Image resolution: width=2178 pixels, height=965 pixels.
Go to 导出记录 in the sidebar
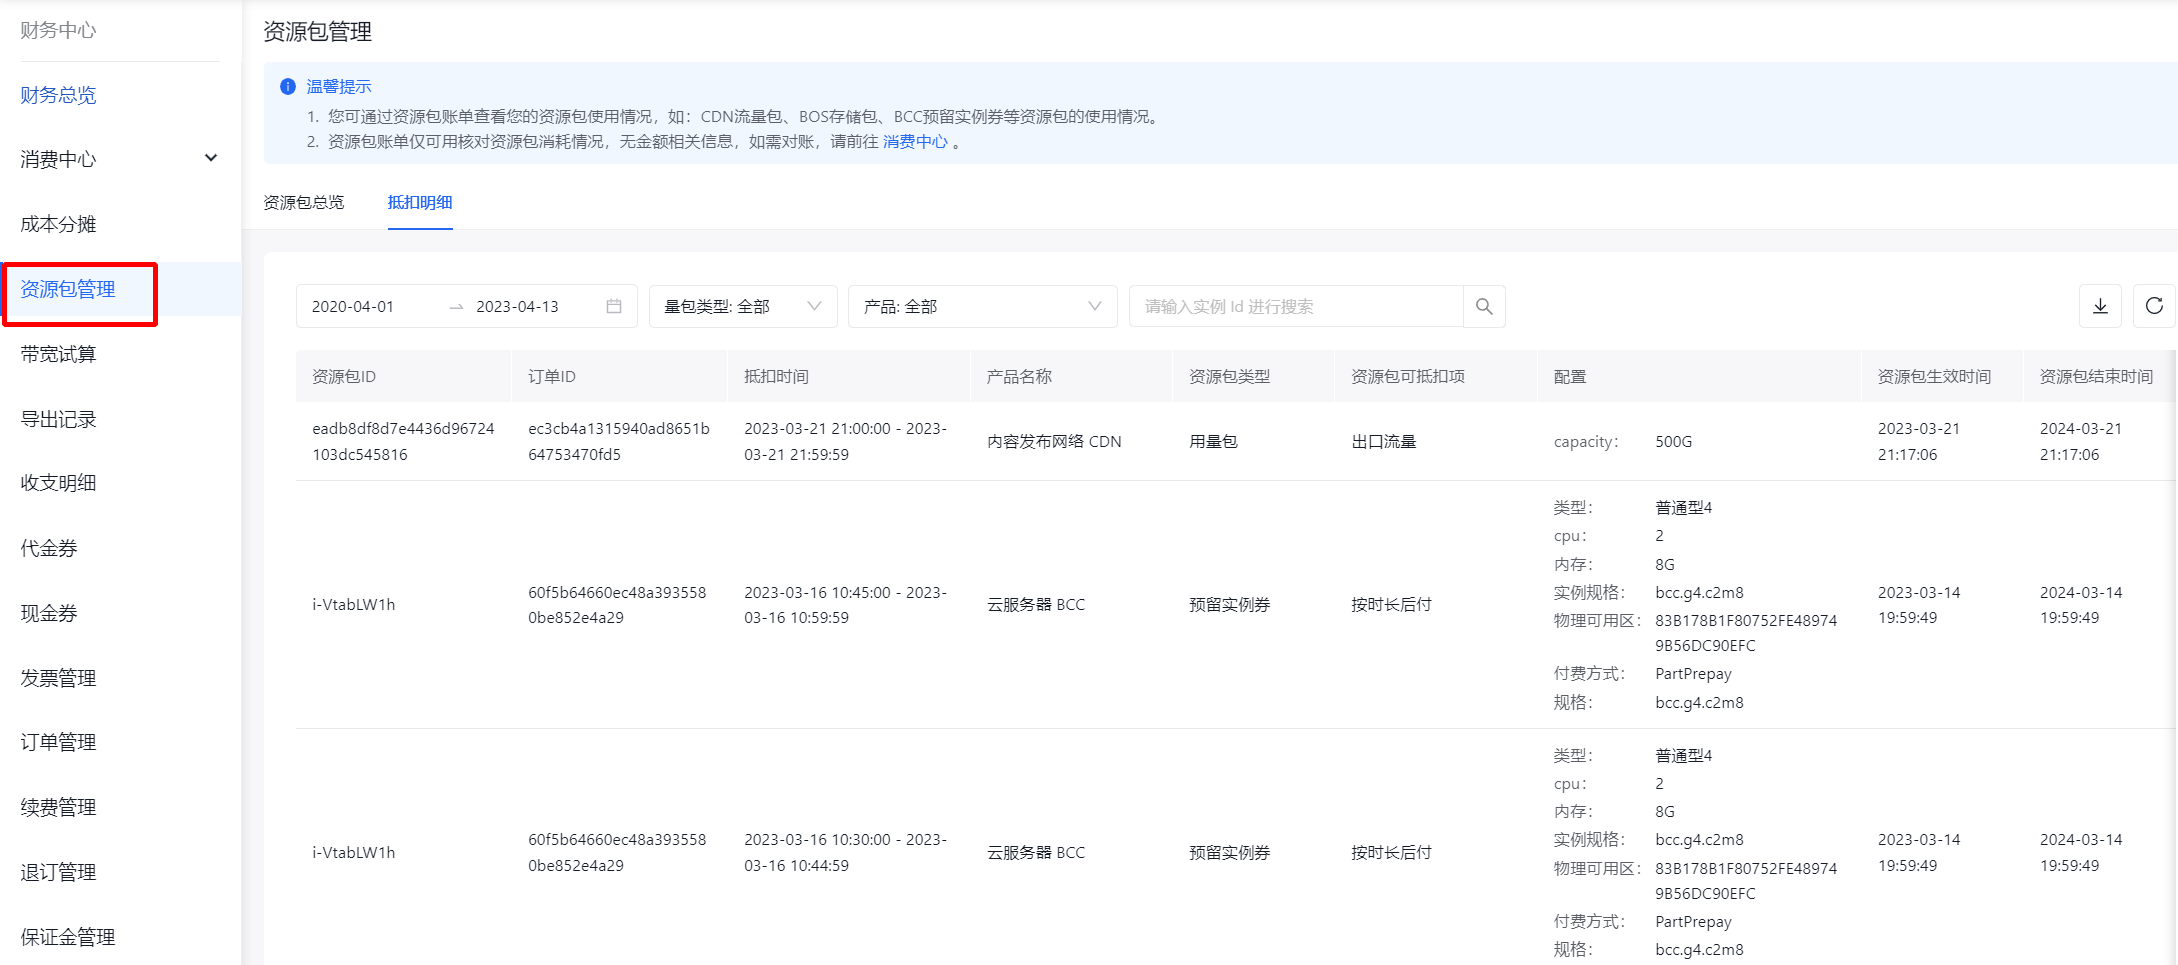pyautogui.click(x=58, y=419)
